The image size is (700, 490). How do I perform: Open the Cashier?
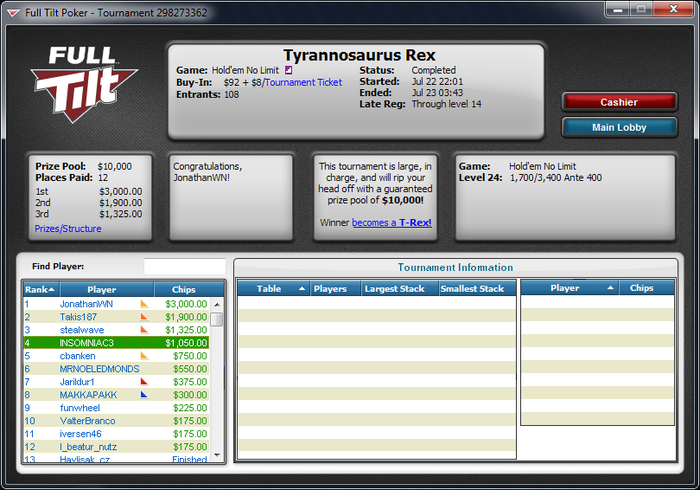coord(619,102)
